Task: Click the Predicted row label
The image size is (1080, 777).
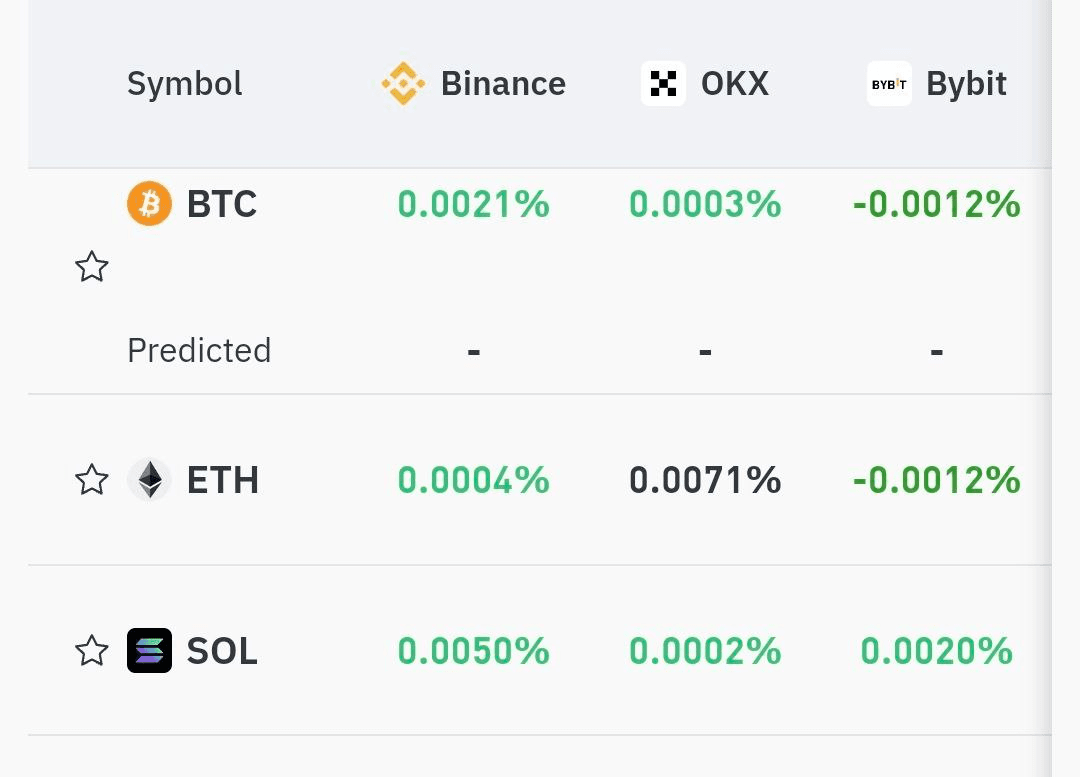Action: coord(199,350)
